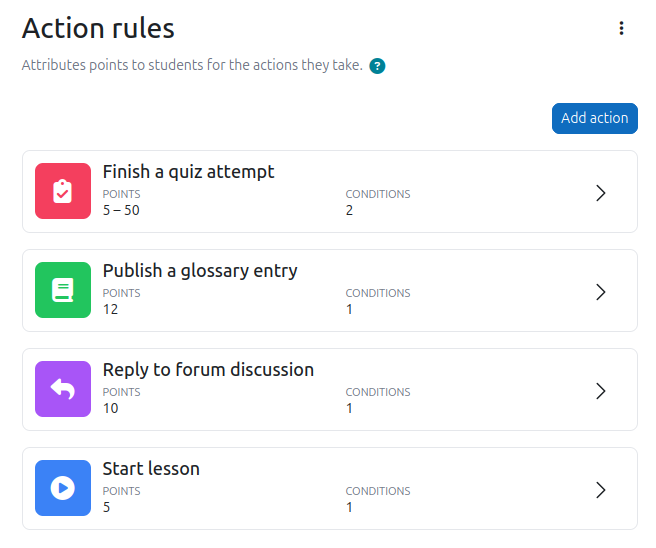Click conditions count for glossary entry rule
This screenshot has width=656, height=548.
pyautogui.click(x=349, y=309)
